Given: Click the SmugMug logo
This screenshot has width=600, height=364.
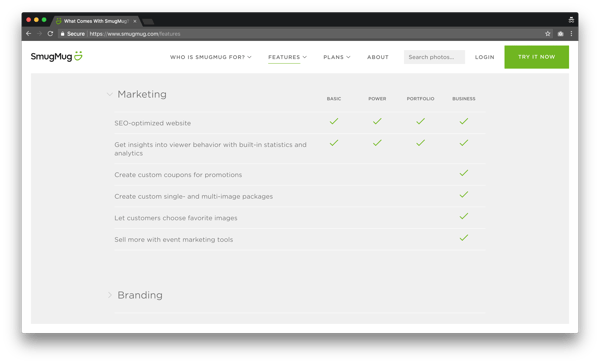Looking at the screenshot, I should 57,57.
